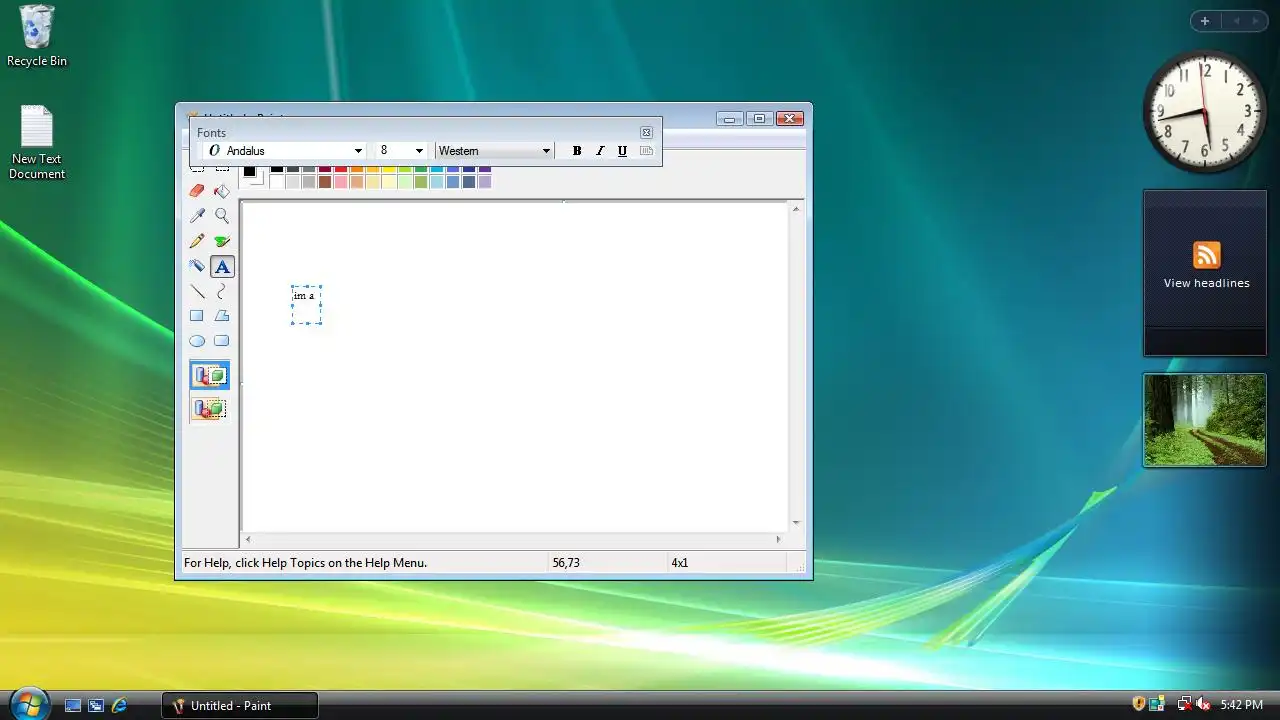Screen dimensions: 1280x720
Task: Click the muted volume tray icon
Action: pyautogui.click(x=1203, y=704)
